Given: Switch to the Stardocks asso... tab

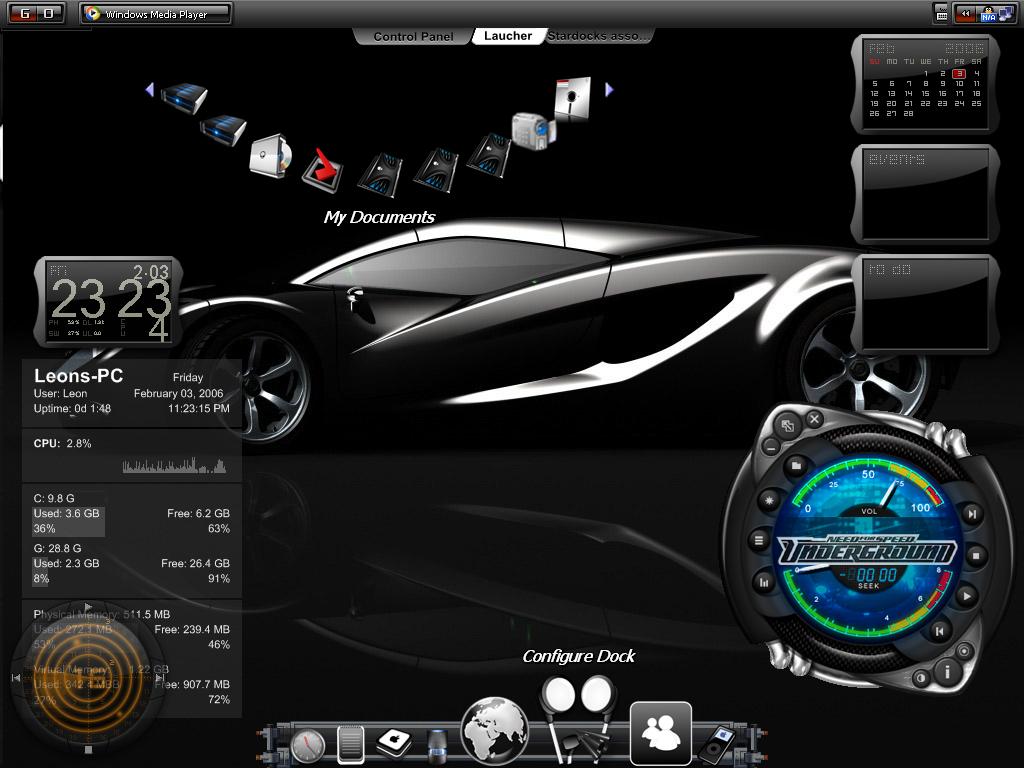Looking at the screenshot, I should 600,36.
